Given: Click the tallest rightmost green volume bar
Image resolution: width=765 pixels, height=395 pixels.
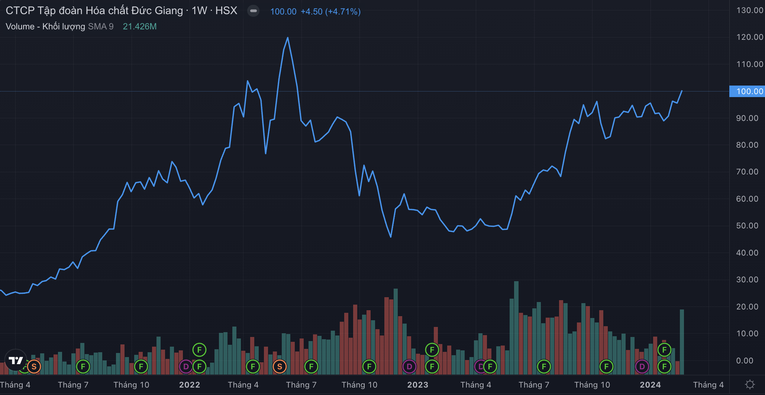Looking at the screenshot, I should click(x=682, y=342).
